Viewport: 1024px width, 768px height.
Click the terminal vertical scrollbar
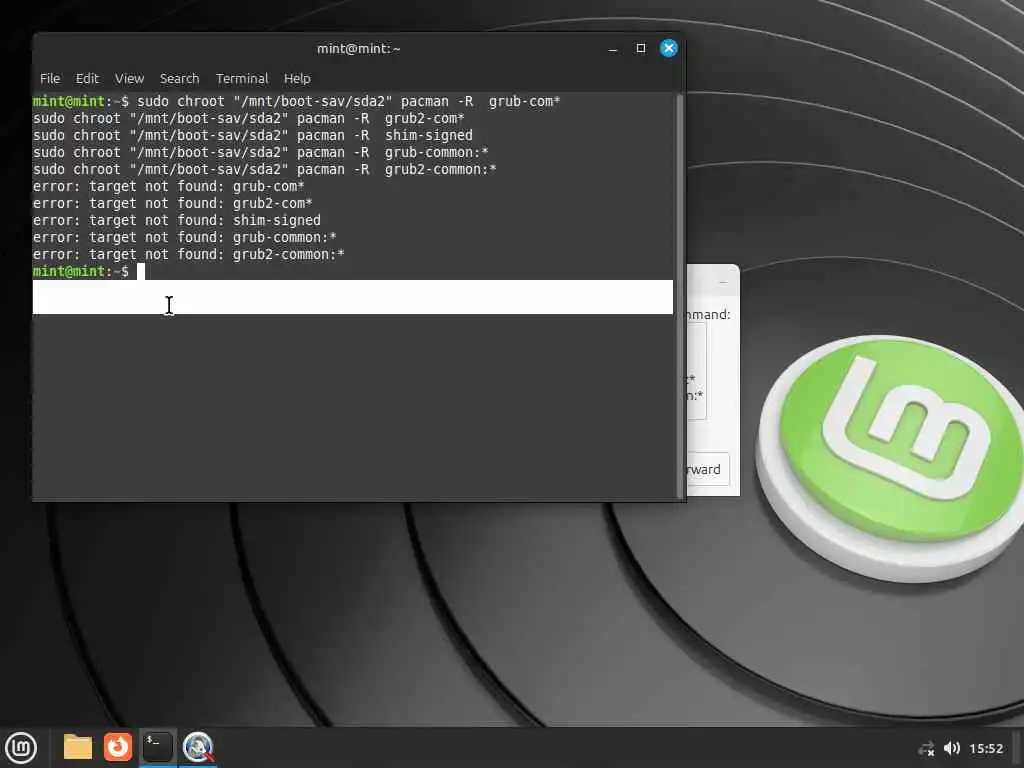click(679, 294)
